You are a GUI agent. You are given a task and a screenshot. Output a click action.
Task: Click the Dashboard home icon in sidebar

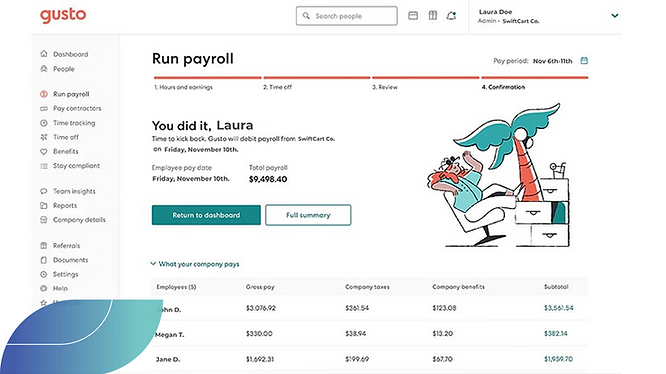44,54
